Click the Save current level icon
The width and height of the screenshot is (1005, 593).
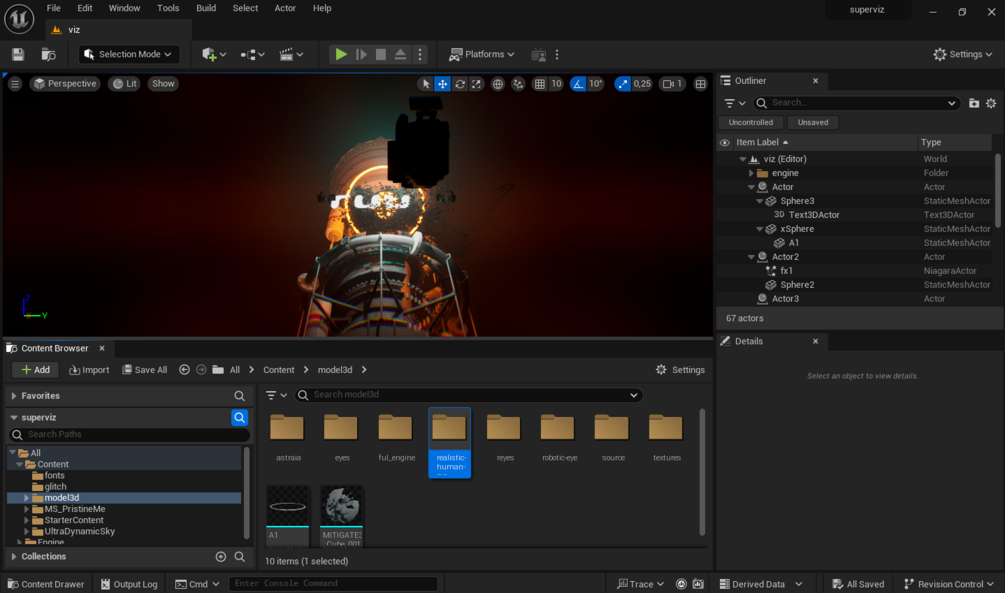18,54
